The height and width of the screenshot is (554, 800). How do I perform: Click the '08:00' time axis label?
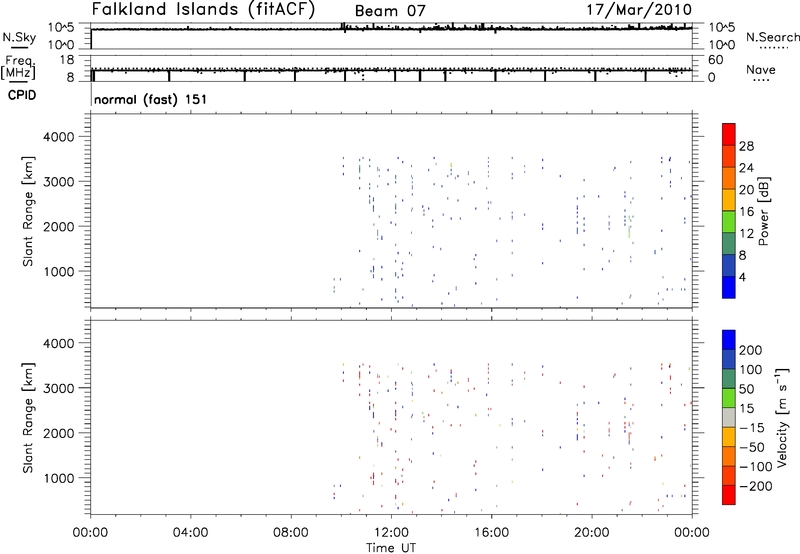pyautogui.click(x=291, y=533)
